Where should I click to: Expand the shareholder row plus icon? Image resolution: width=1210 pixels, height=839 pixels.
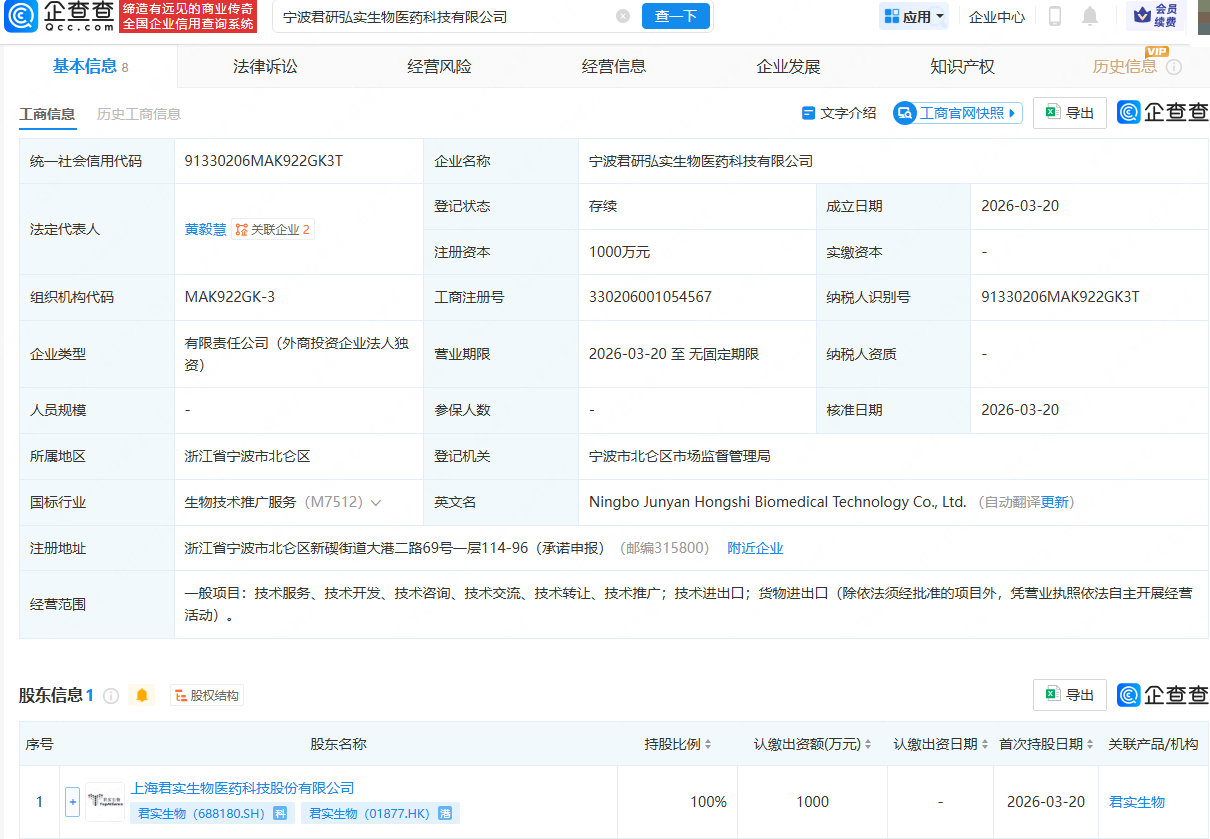click(72, 802)
